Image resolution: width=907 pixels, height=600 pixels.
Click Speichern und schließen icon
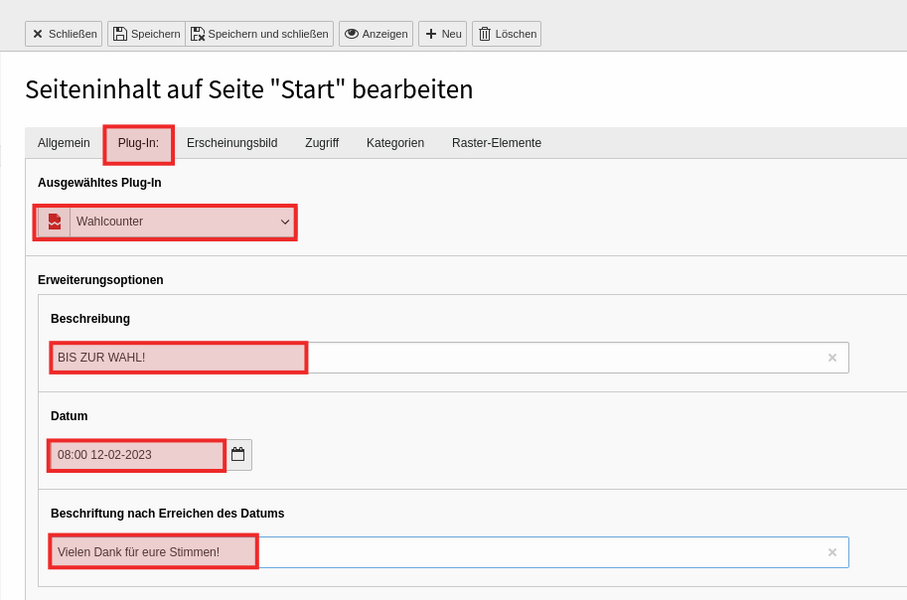click(x=198, y=34)
